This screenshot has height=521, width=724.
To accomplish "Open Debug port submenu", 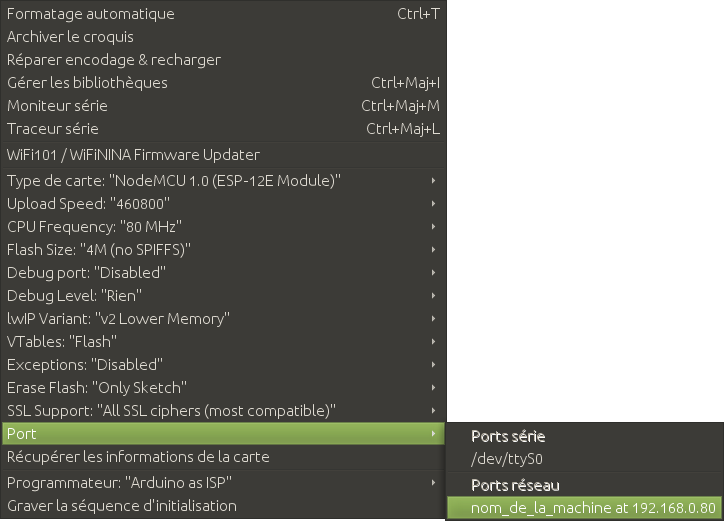I will [86, 273].
